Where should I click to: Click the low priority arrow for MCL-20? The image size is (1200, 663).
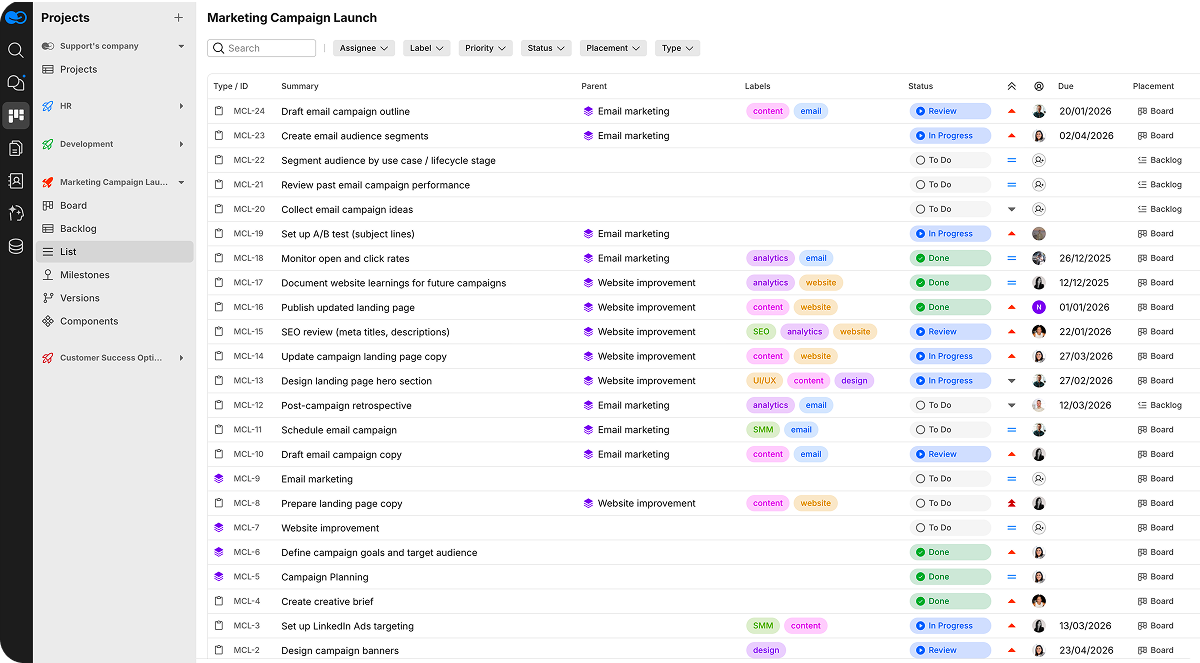point(1011,209)
